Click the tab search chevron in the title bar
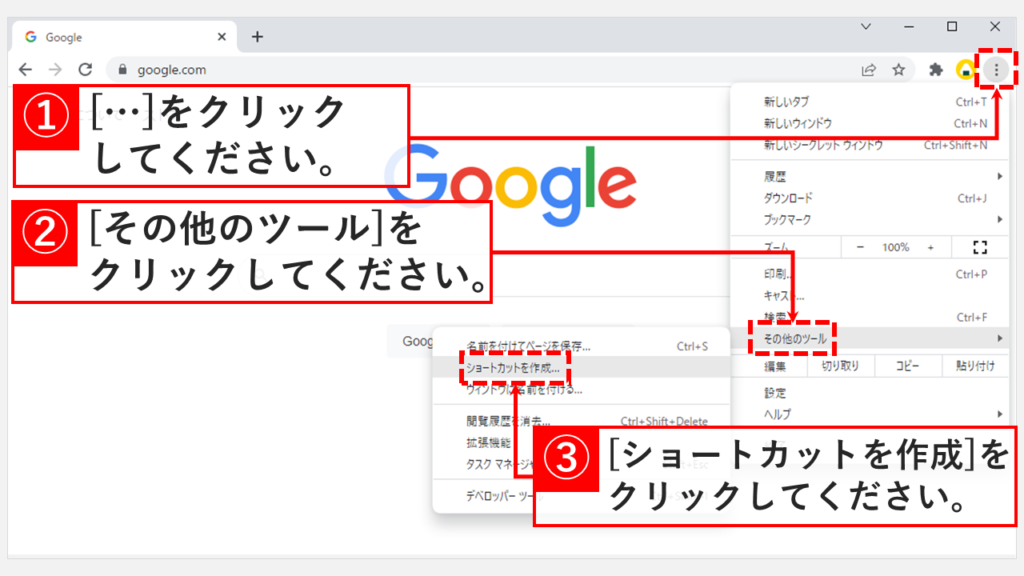 coord(866,27)
